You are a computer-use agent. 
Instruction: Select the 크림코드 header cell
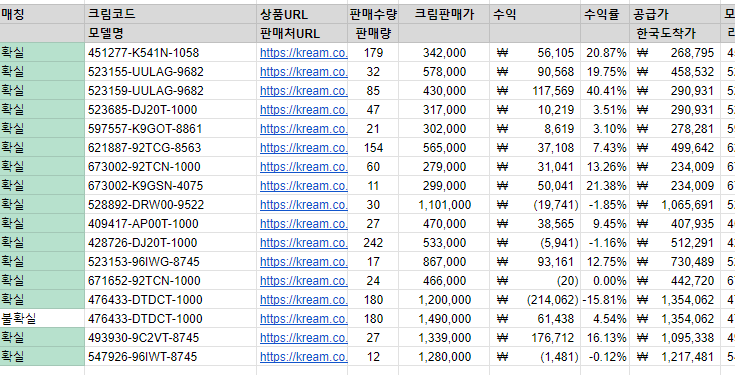click(171, 15)
